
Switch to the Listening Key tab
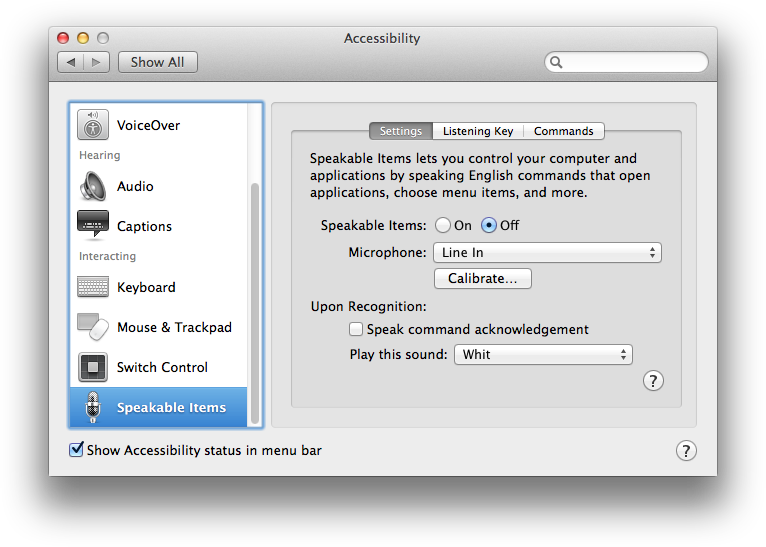[x=478, y=131]
